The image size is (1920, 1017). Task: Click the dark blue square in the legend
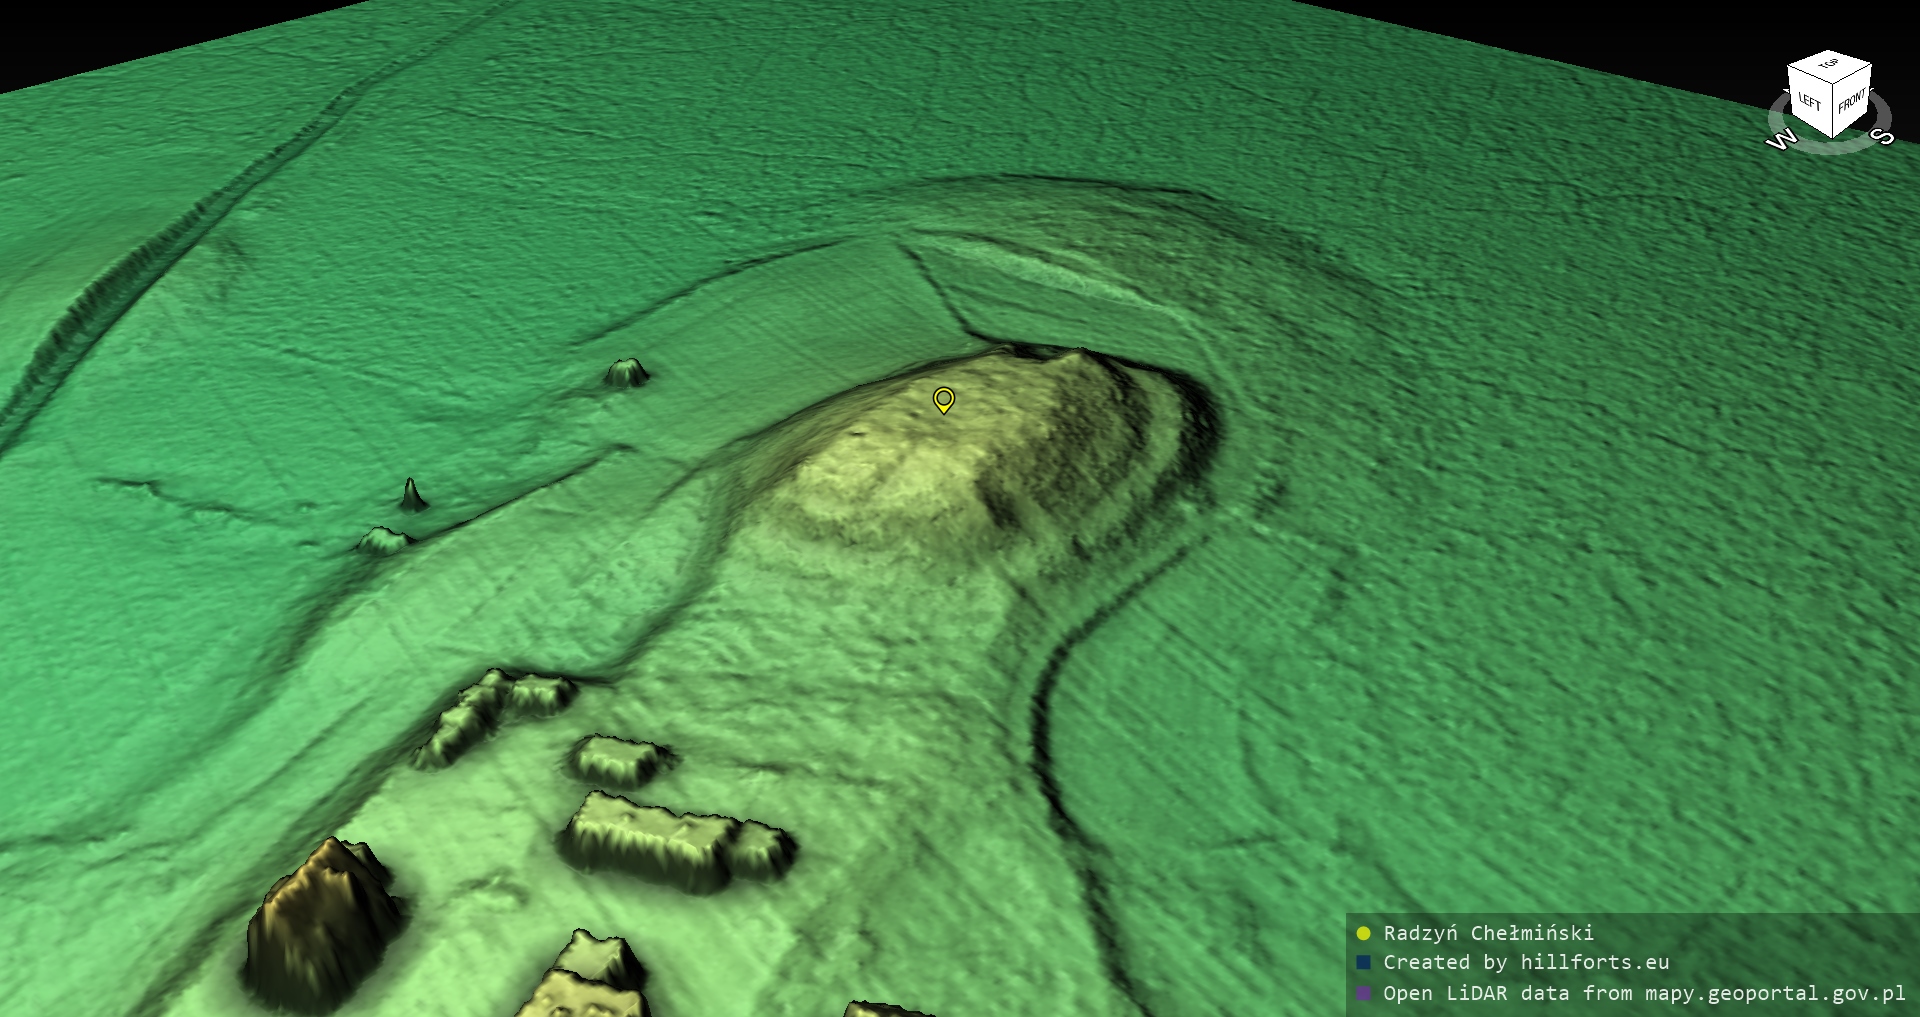coord(1363,963)
